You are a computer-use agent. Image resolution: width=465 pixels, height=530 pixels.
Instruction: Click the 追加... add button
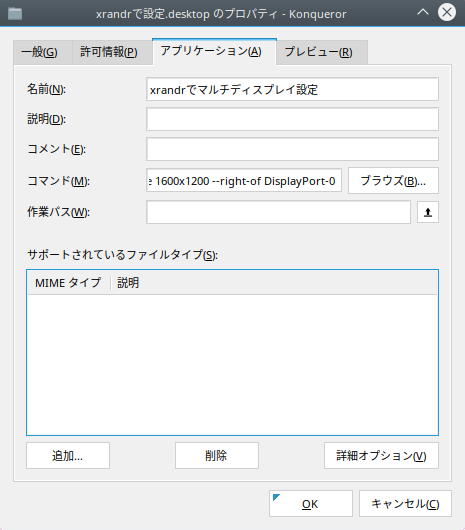68,456
